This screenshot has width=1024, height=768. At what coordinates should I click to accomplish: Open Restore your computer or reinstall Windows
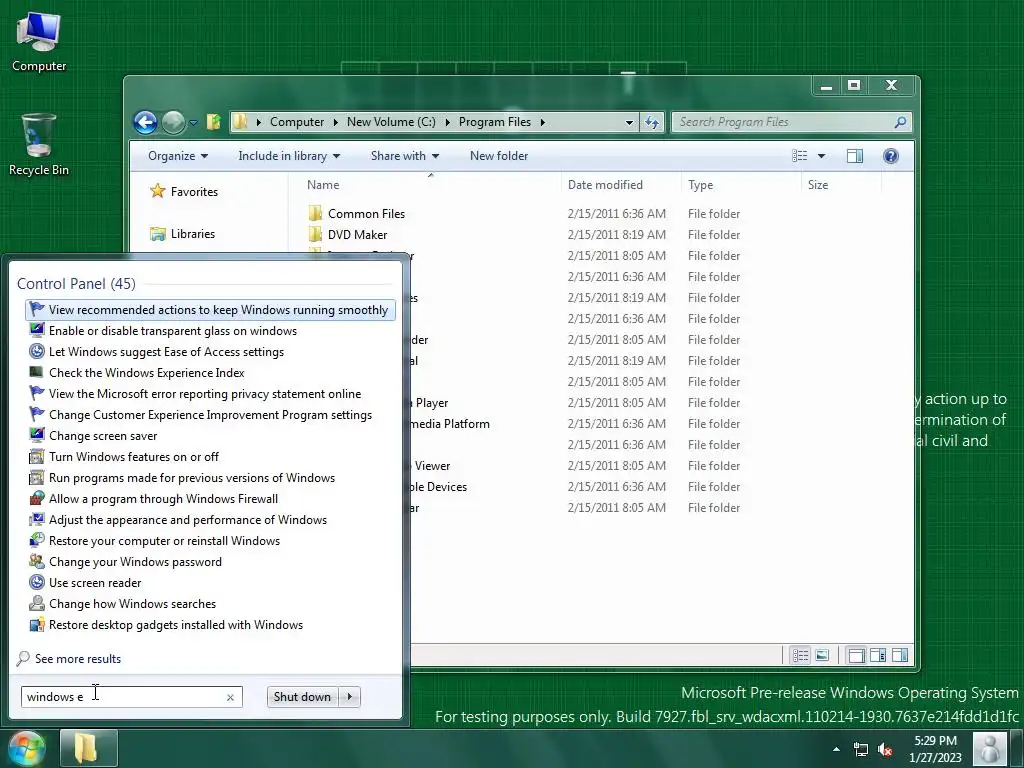click(155, 541)
